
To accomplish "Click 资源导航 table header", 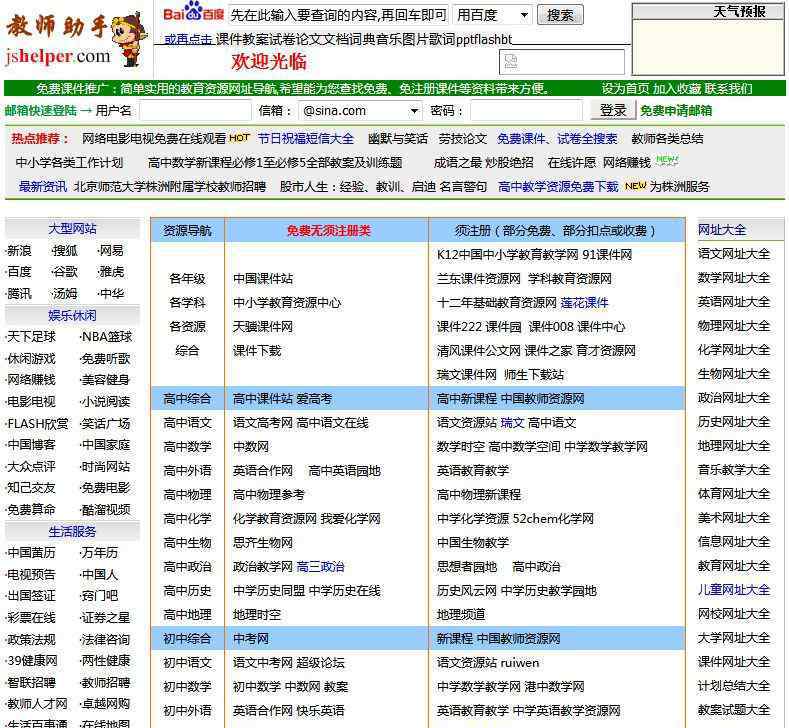I will (x=187, y=231).
